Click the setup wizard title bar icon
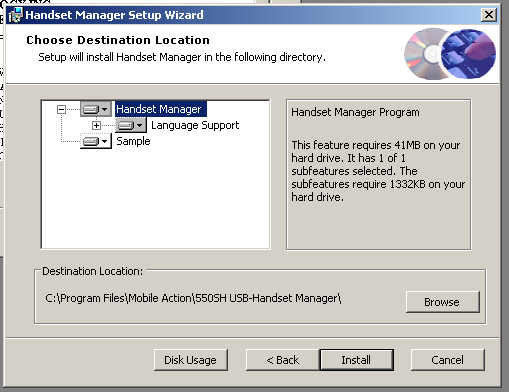 tap(15, 15)
